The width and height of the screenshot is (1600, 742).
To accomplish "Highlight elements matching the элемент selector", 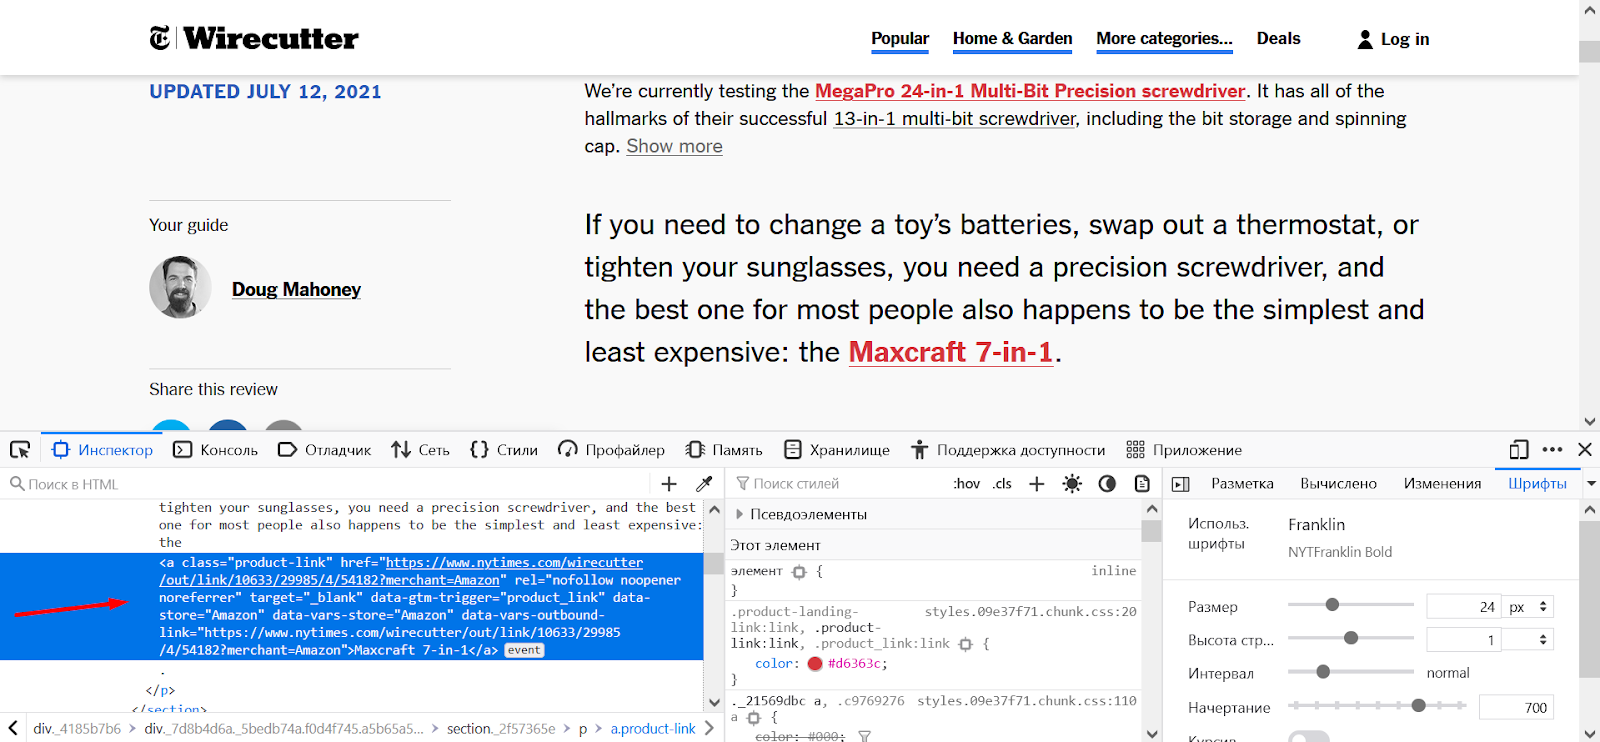I will point(799,572).
